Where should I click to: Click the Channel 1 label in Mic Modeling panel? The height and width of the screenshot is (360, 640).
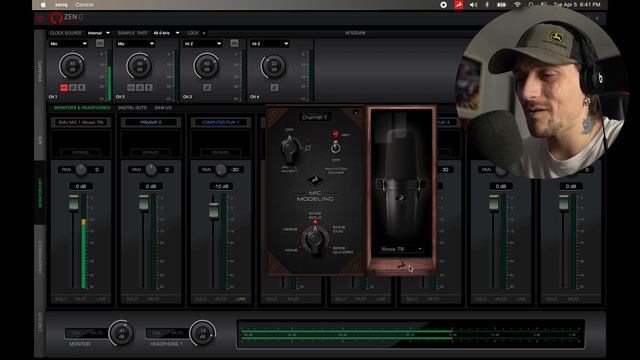tap(314, 117)
